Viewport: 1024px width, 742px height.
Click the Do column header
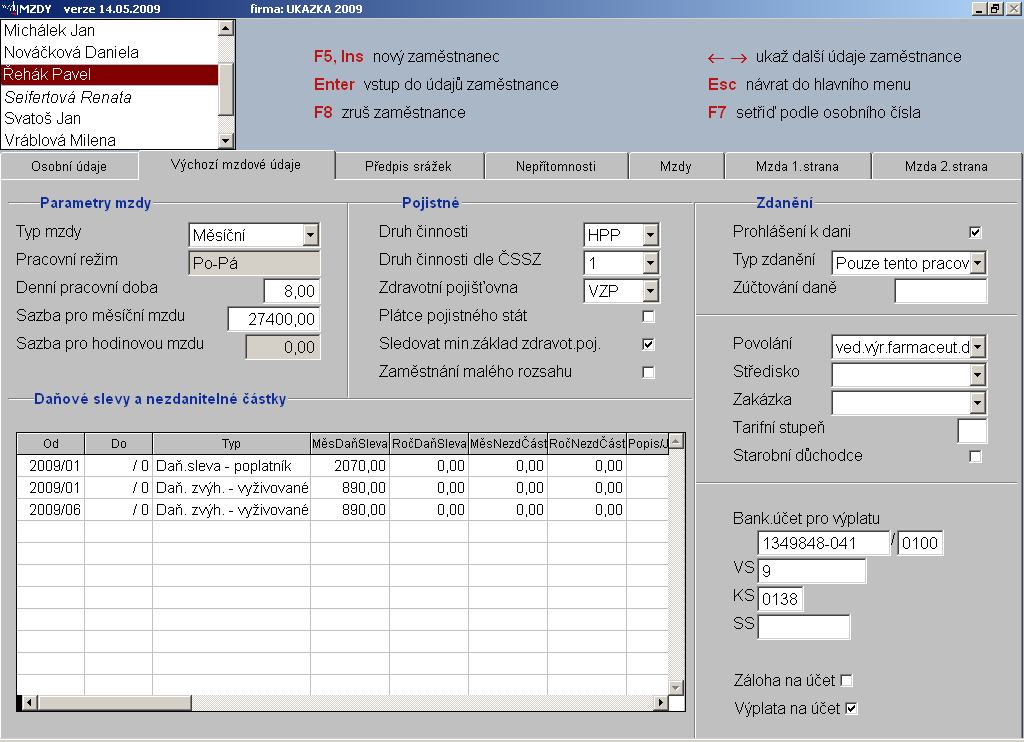point(119,444)
